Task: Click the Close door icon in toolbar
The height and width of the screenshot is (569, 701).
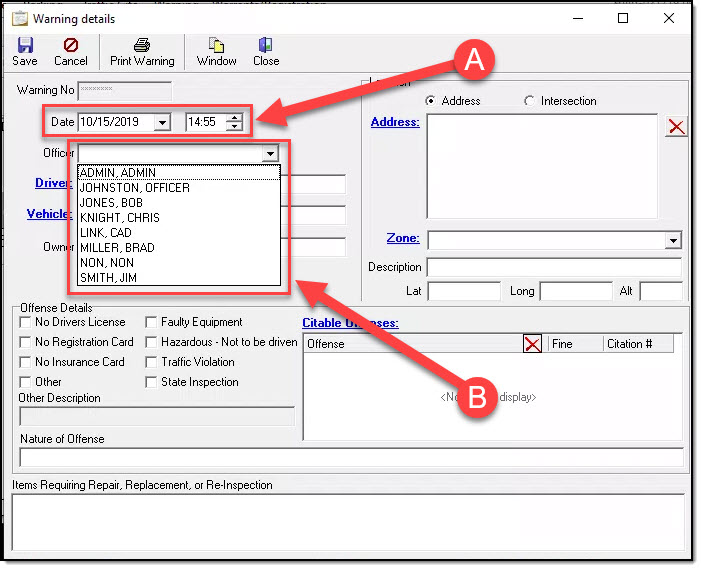Action: 265,45
